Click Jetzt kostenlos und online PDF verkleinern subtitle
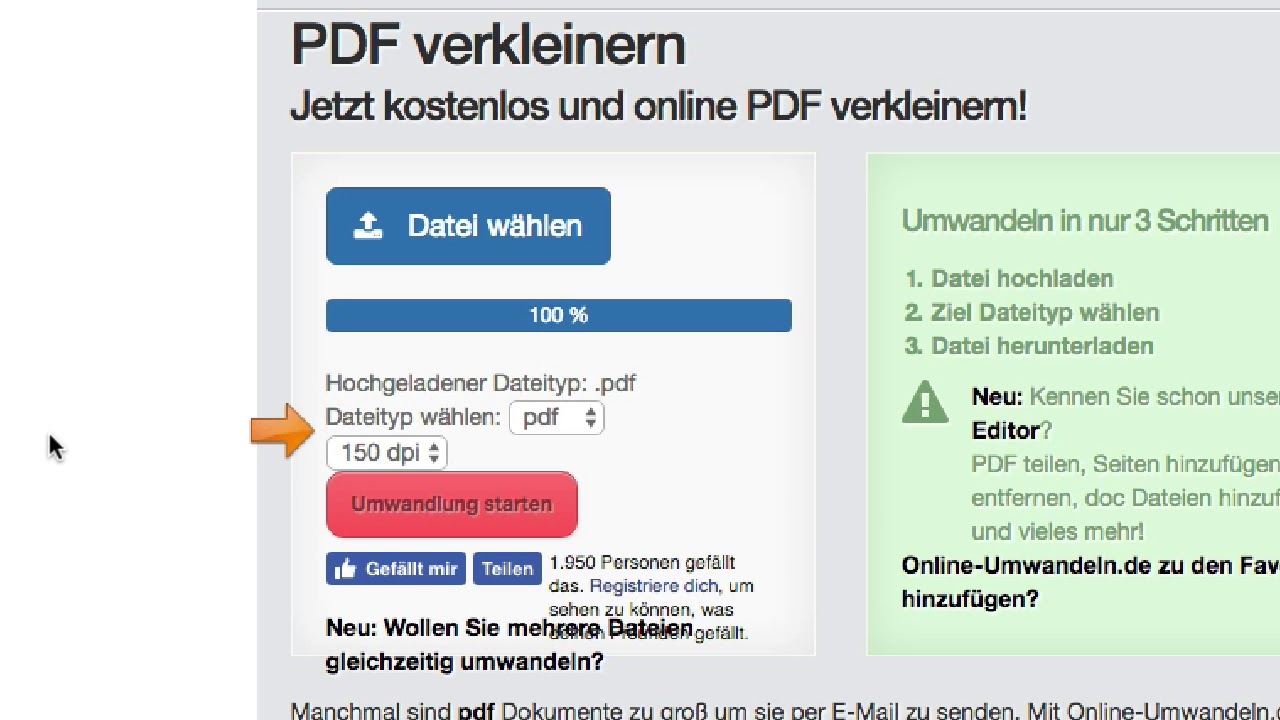 point(658,105)
